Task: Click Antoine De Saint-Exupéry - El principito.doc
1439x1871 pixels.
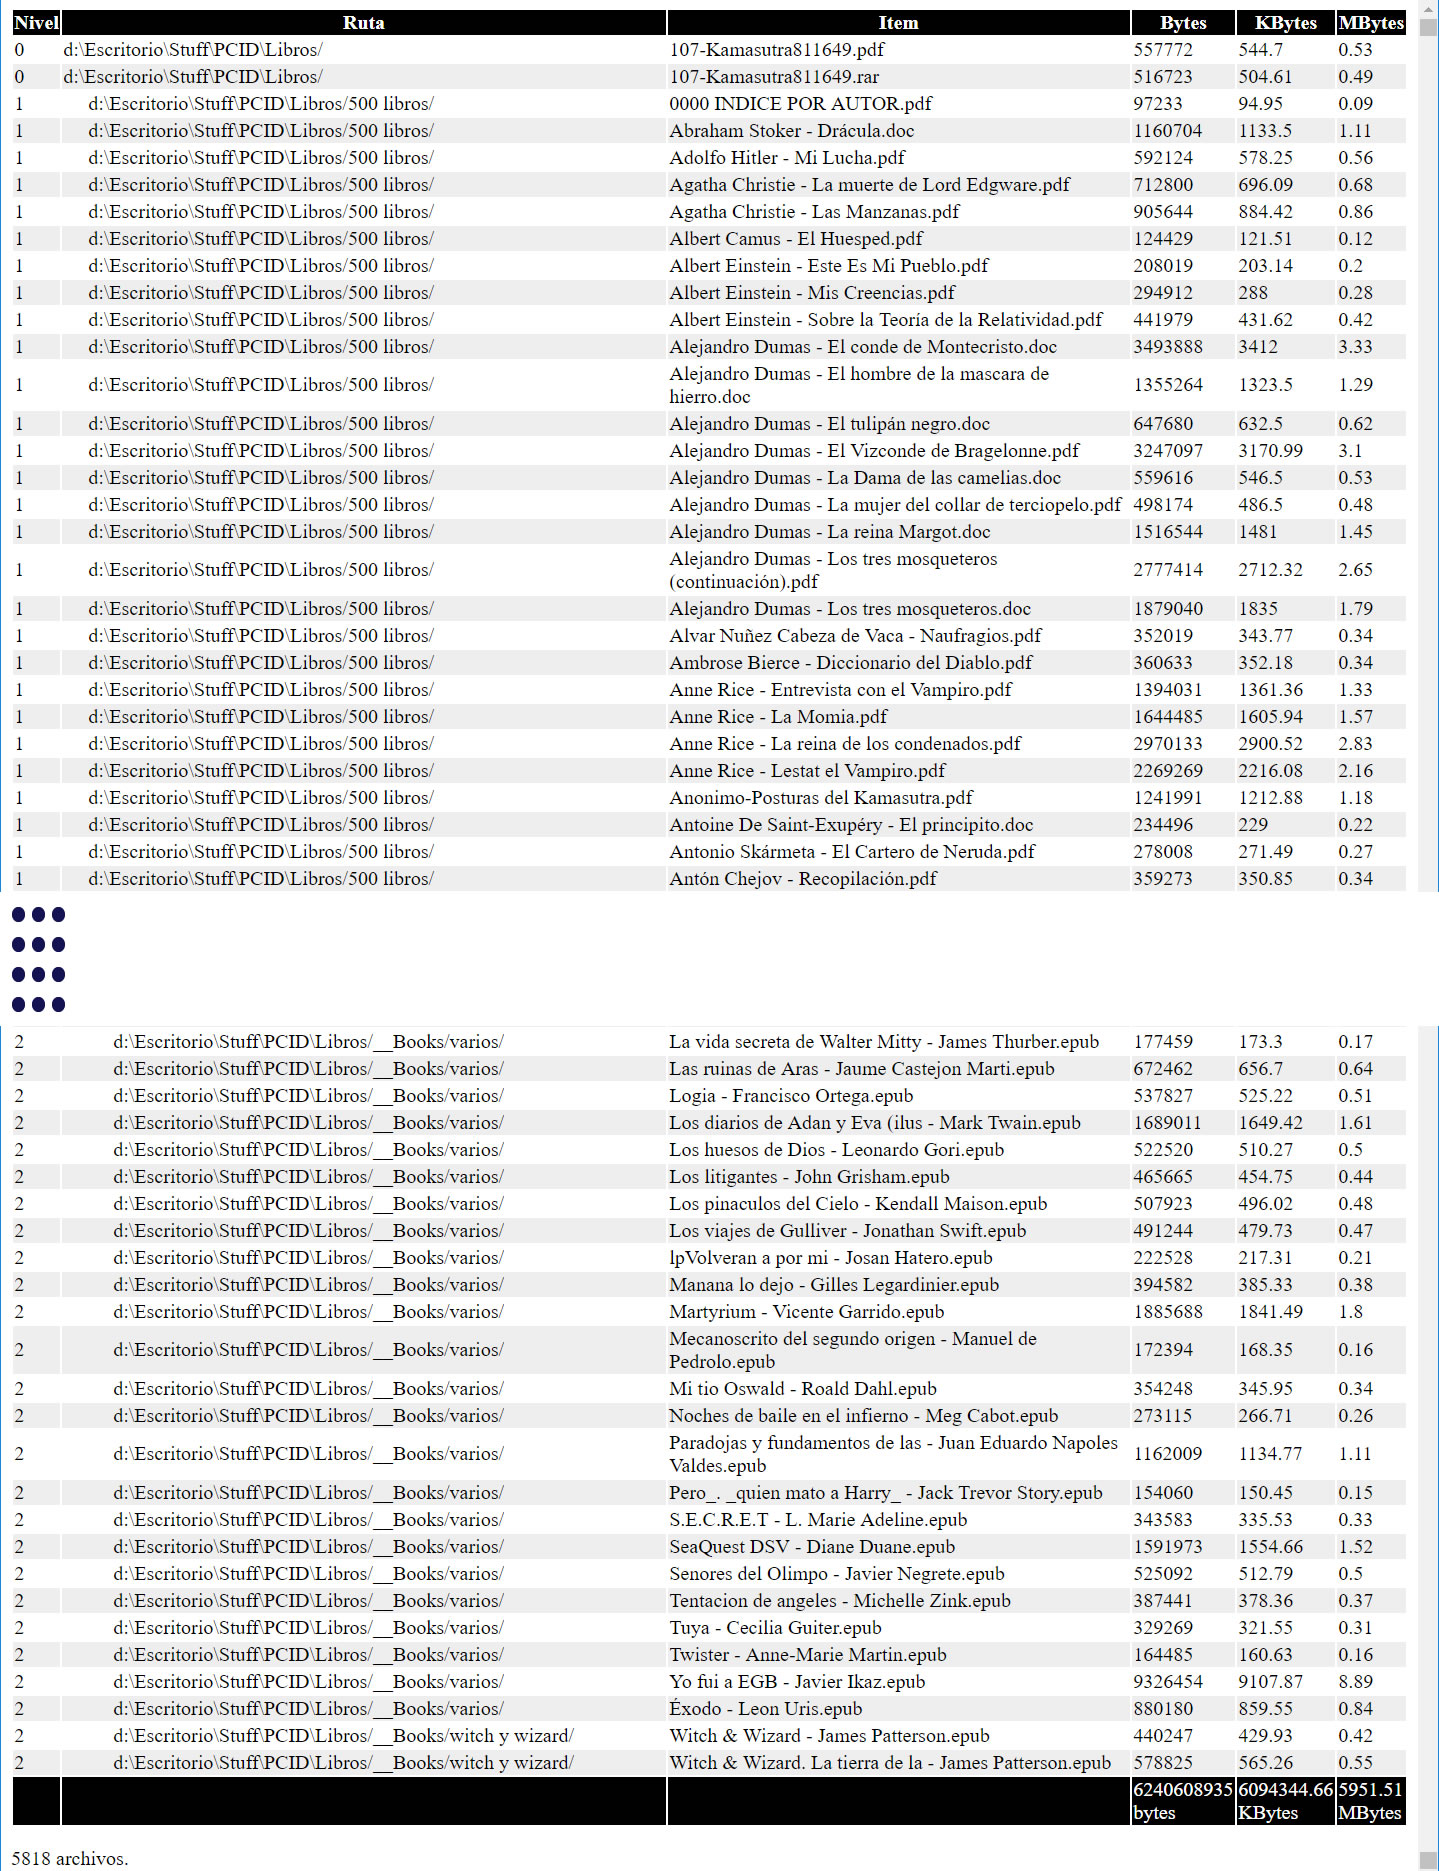Action: coord(851,825)
